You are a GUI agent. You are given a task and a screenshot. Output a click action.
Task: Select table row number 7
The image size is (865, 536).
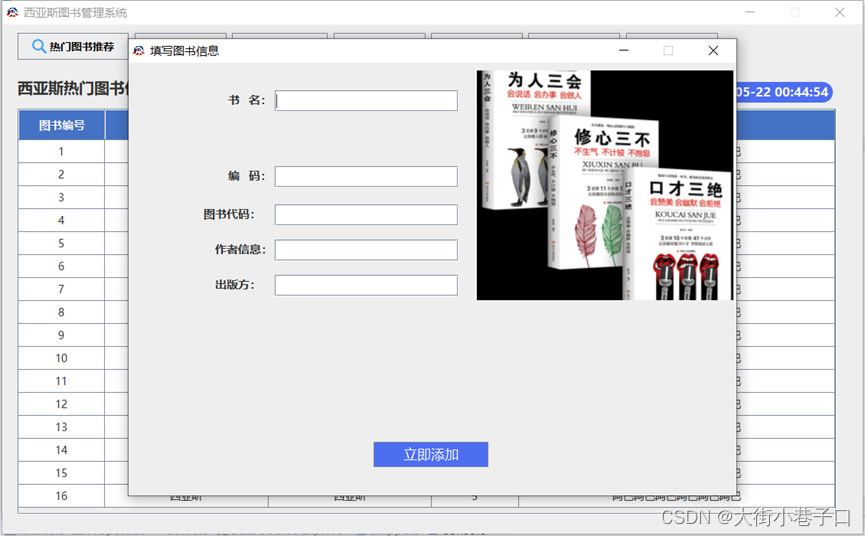pos(61,289)
